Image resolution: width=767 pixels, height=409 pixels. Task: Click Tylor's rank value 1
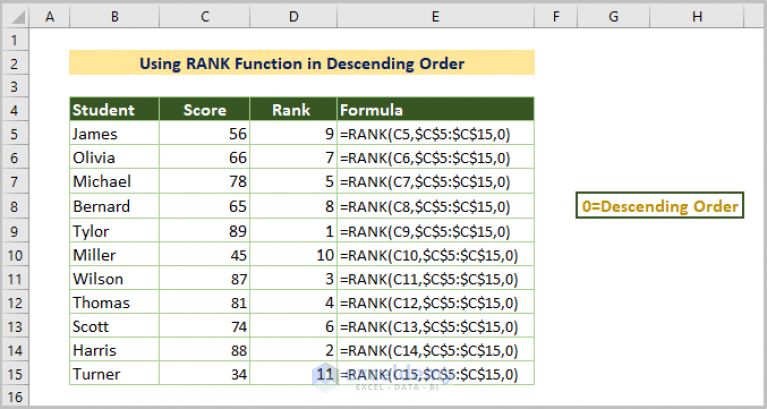click(x=293, y=230)
